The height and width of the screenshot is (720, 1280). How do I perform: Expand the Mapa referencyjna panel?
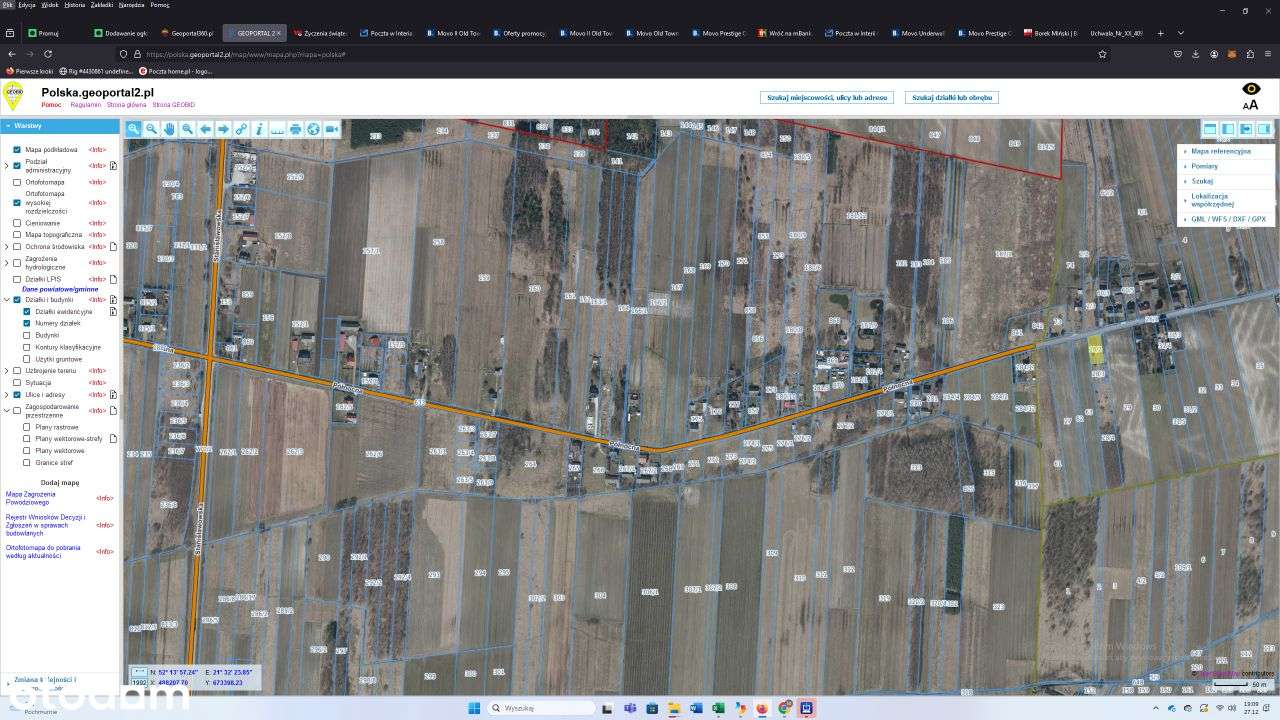pos(1226,152)
